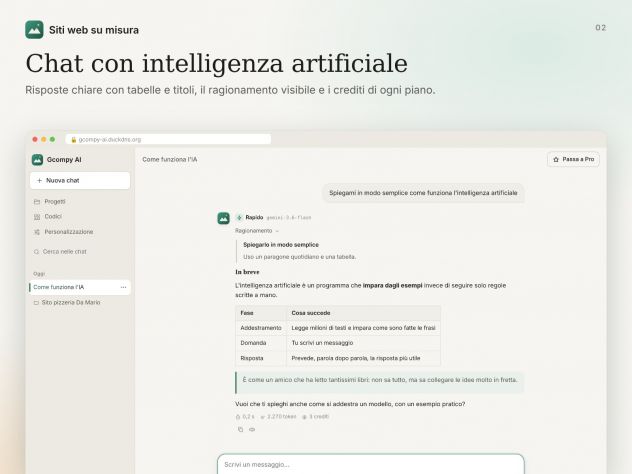
Task: Click the assistant avatar icon next to Rapido
Action: pyautogui.click(x=224, y=218)
